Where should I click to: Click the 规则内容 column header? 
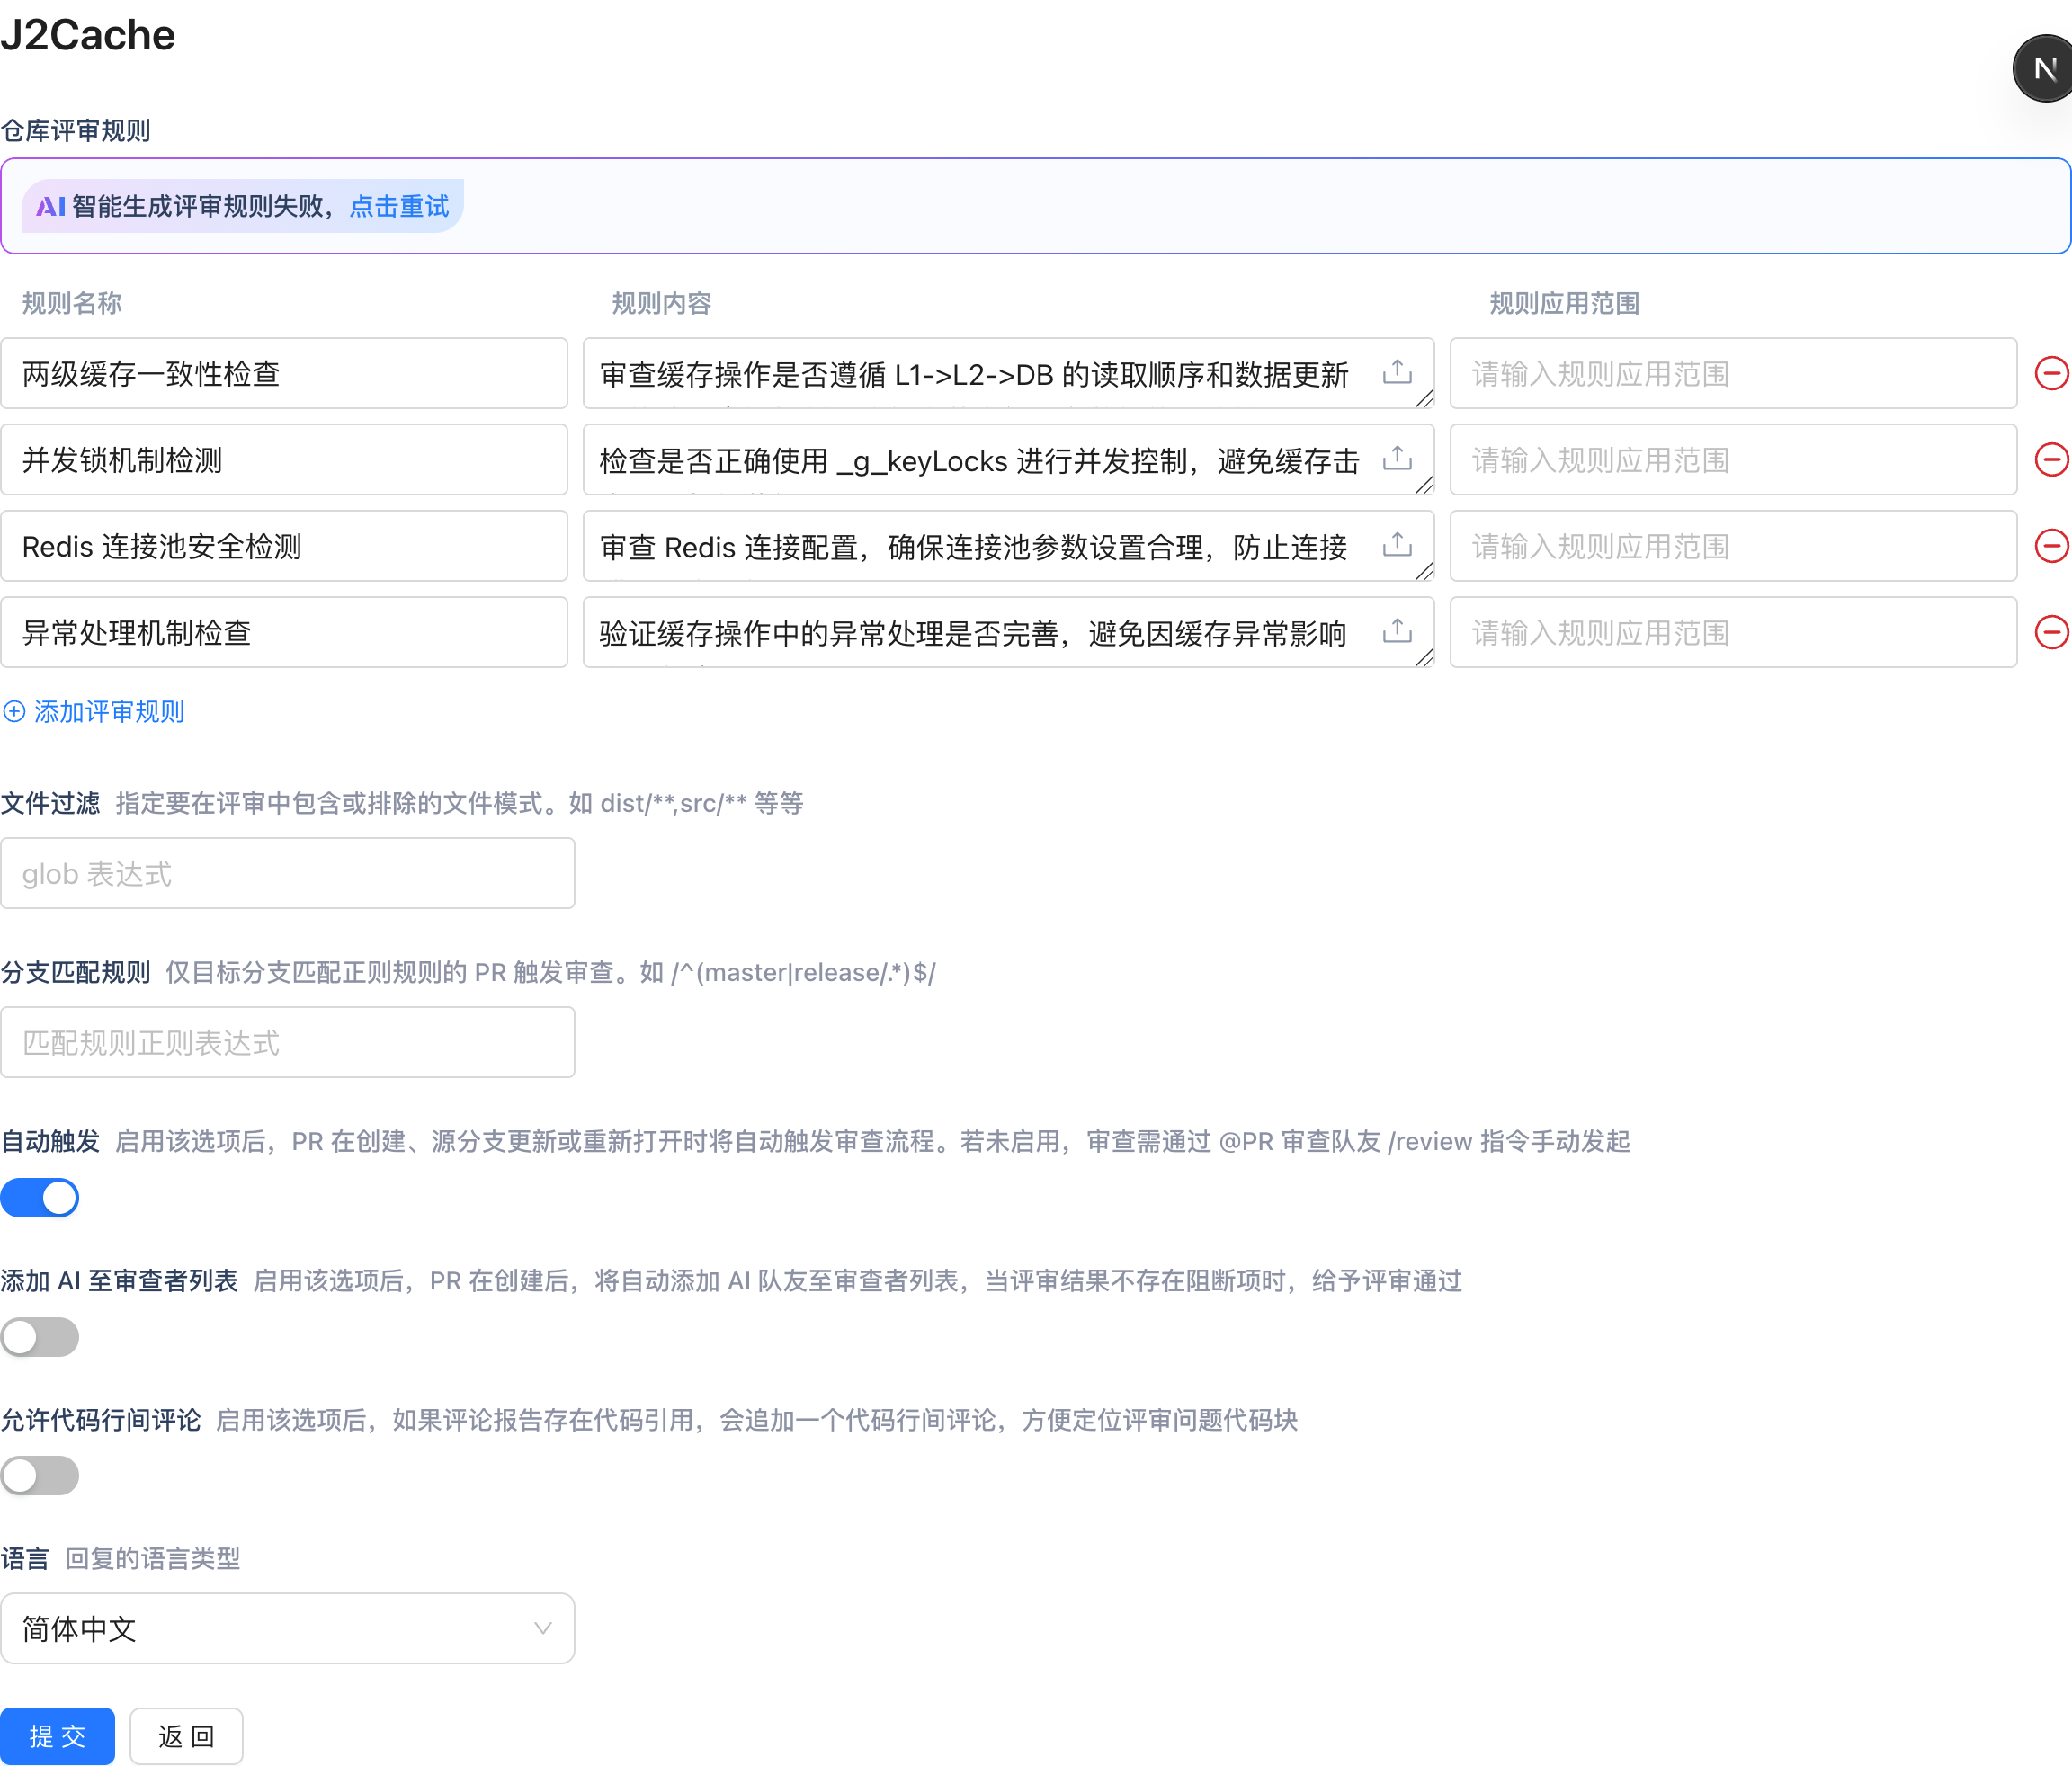click(x=662, y=304)
